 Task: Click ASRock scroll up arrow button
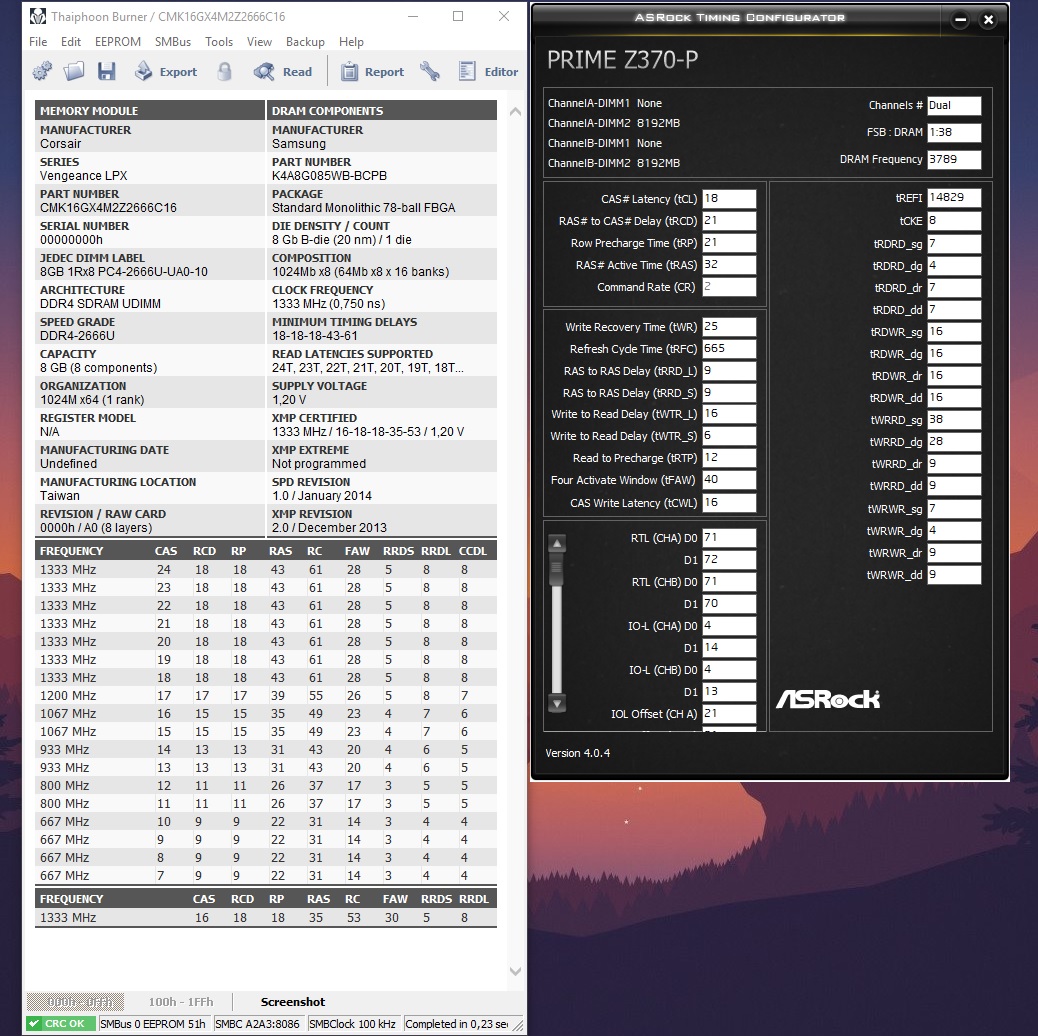pyautogui.click(x=557, y=543)
